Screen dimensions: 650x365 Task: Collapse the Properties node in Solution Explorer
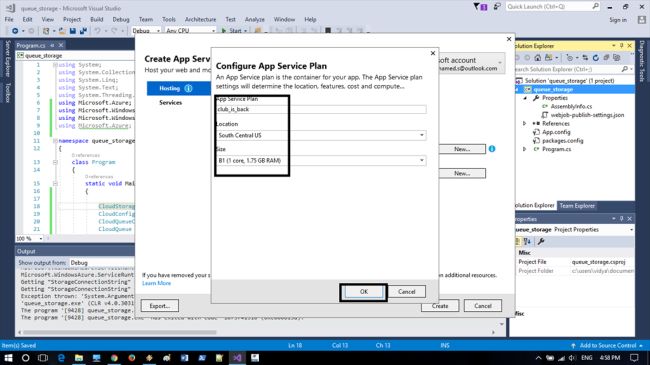(x=525, y=98)
